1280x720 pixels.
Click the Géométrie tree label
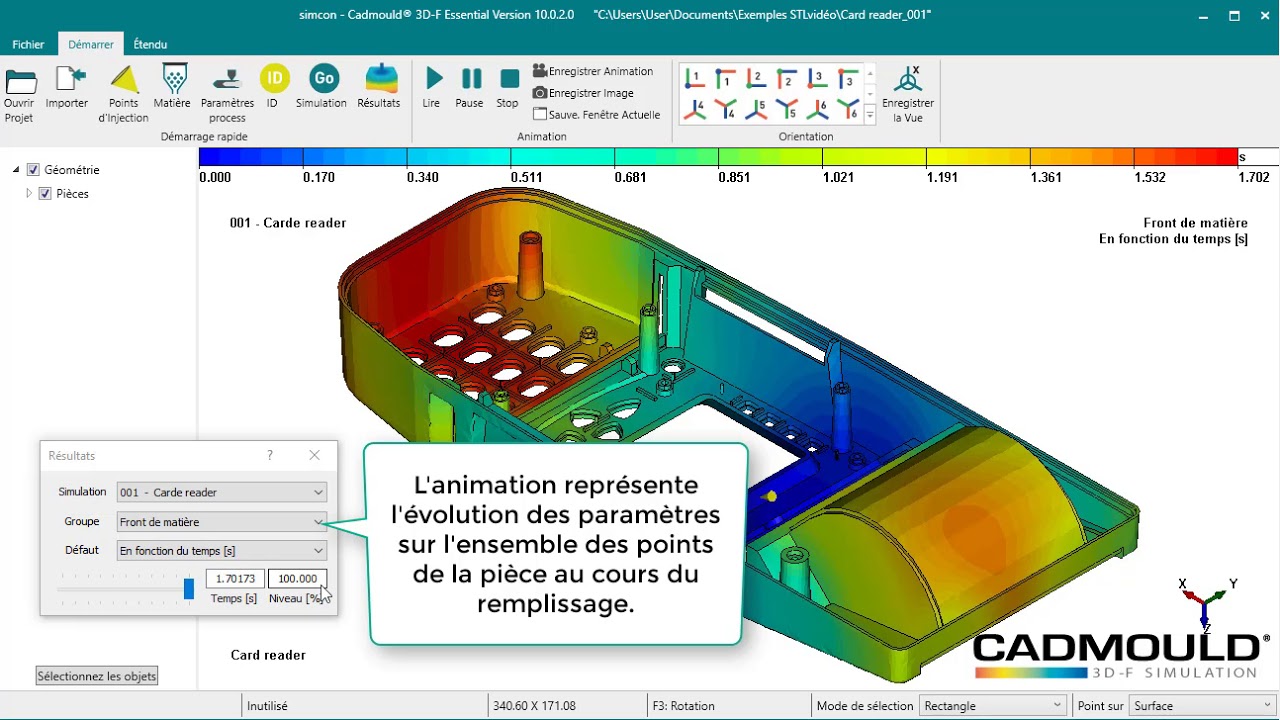coord(72,170)
